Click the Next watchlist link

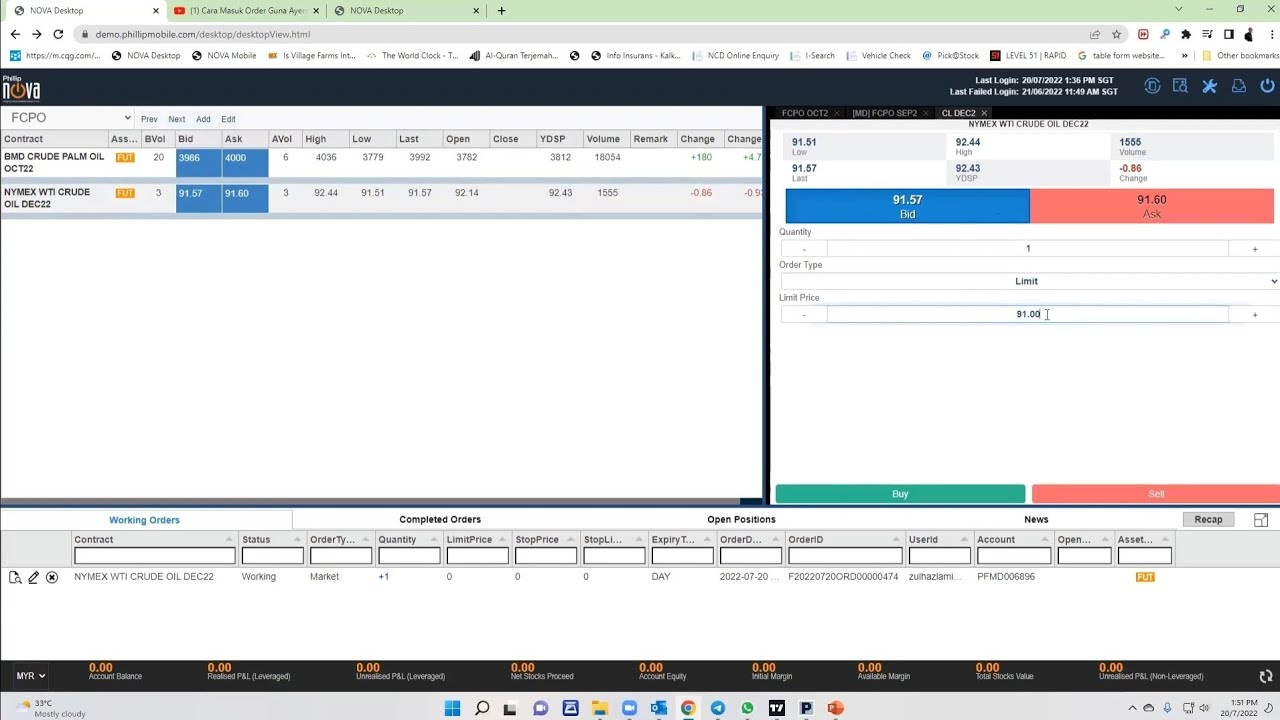(177, 119)
